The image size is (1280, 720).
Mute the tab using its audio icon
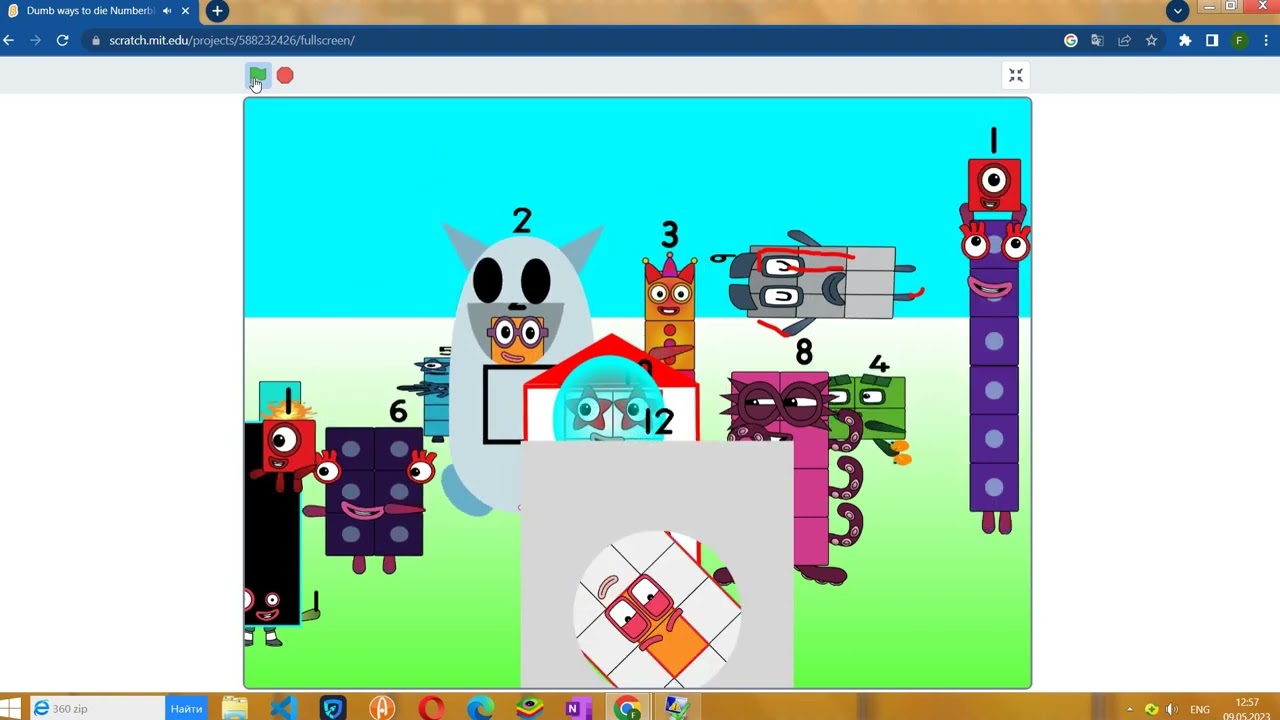[166, 11]
